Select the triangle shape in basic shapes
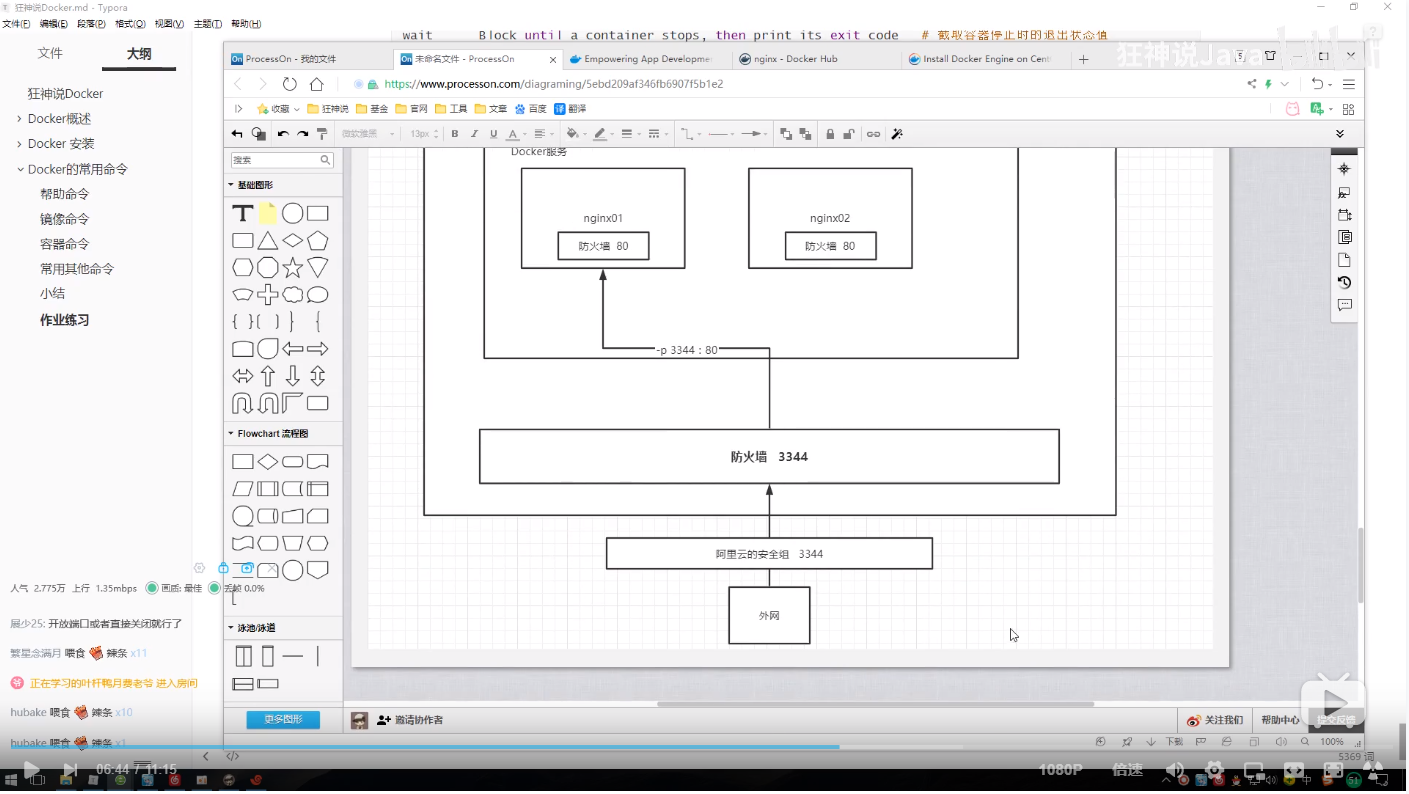Viewport: 1409px width, 794px height. 267,240
